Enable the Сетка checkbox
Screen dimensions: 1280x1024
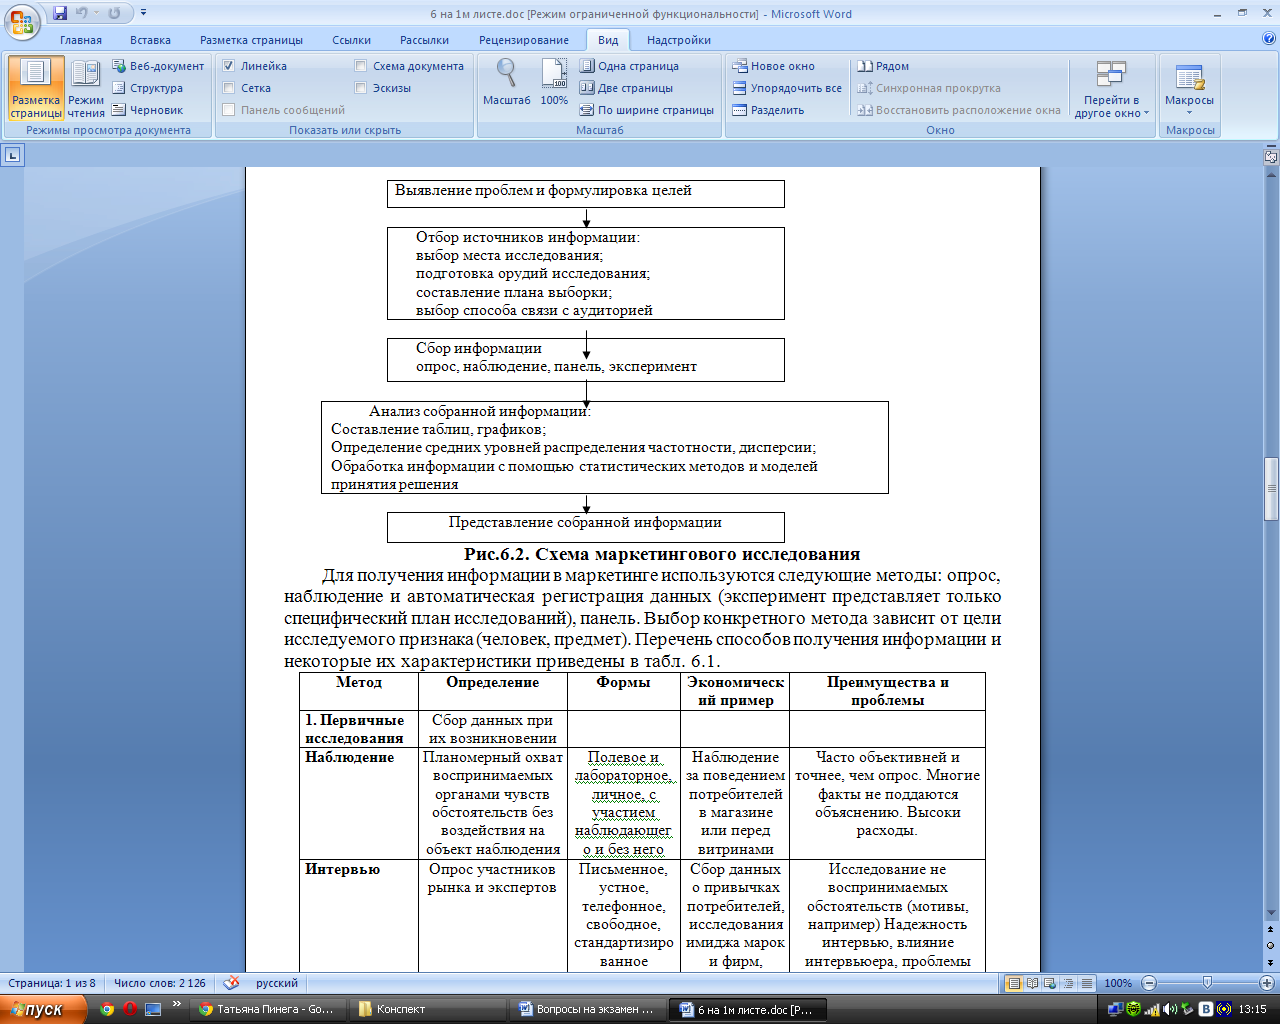click(228, 88)
